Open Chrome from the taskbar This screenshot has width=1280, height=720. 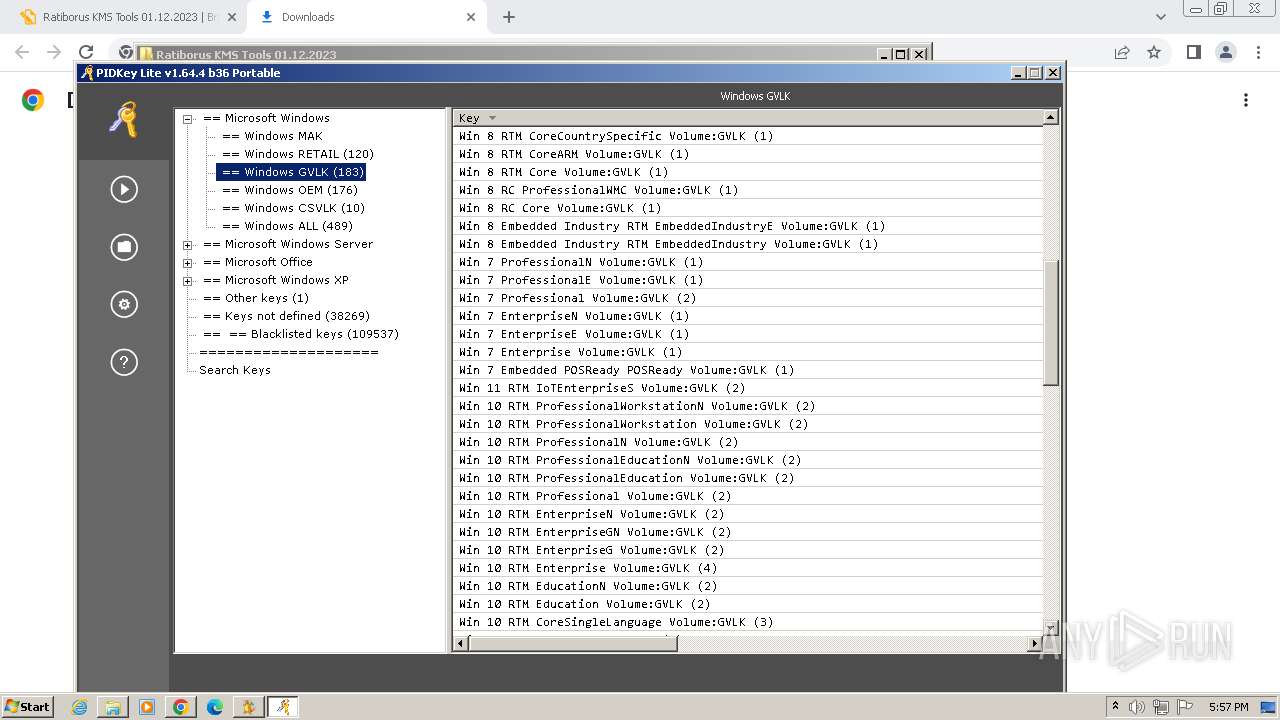181,707
